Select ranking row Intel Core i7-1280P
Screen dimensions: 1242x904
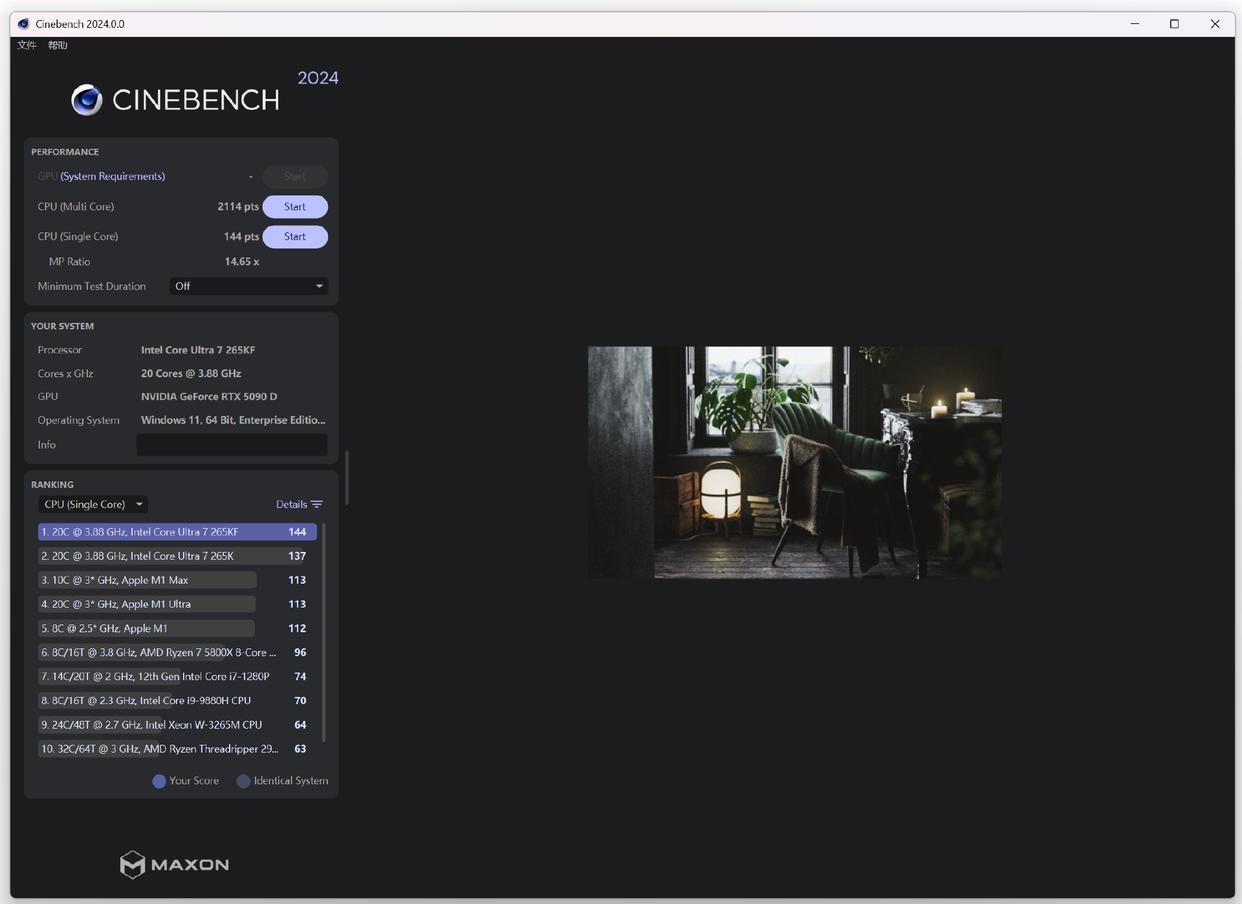coord(177,676)
